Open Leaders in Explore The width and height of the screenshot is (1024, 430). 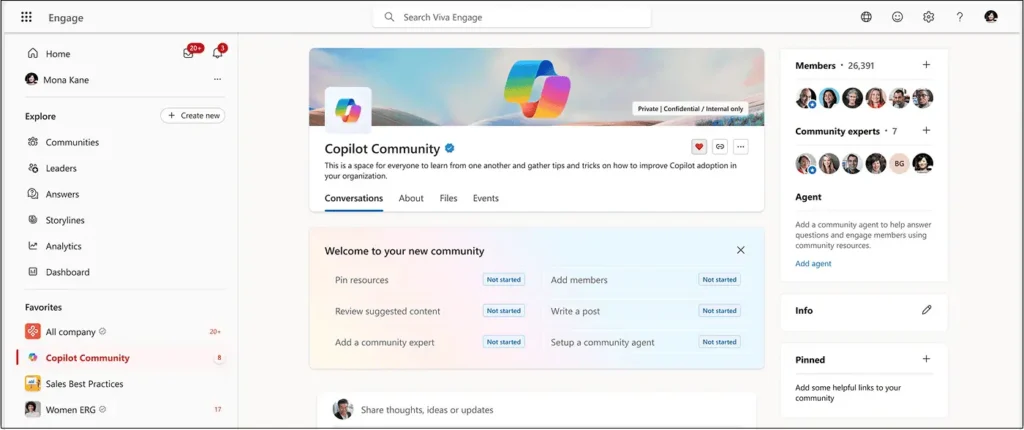coord(61,168)
